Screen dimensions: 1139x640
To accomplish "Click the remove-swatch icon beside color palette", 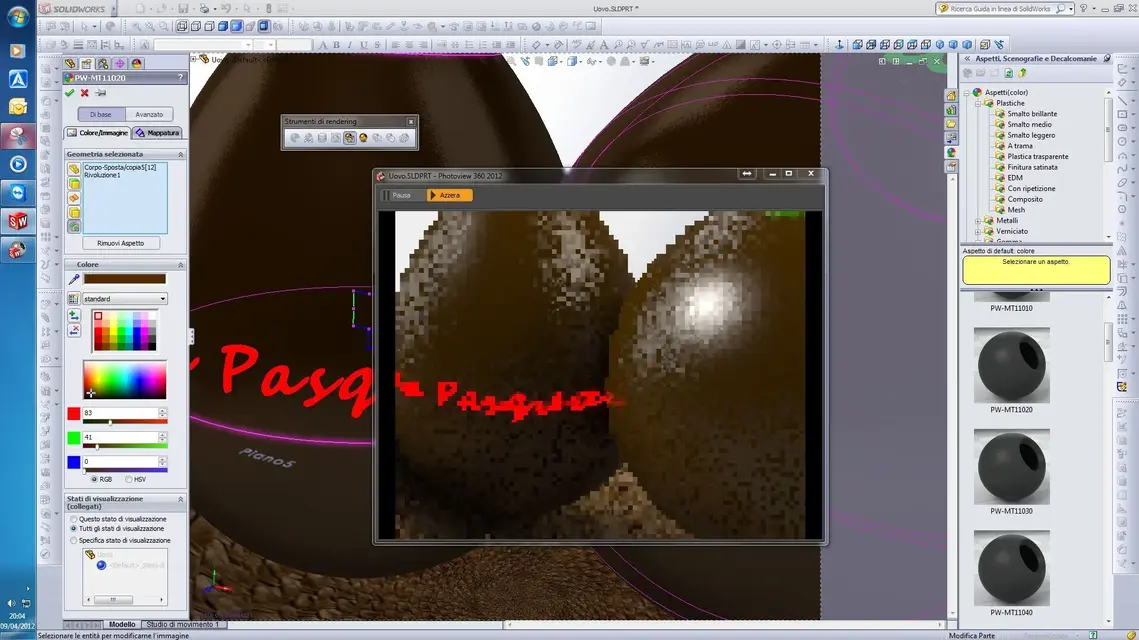I will pyautogui.click(x=73, y=331).
